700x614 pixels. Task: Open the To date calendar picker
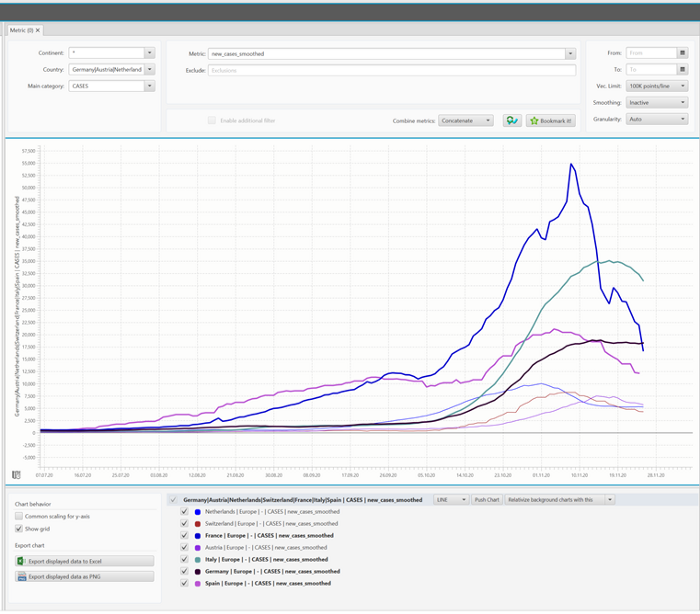pos(683,70)
